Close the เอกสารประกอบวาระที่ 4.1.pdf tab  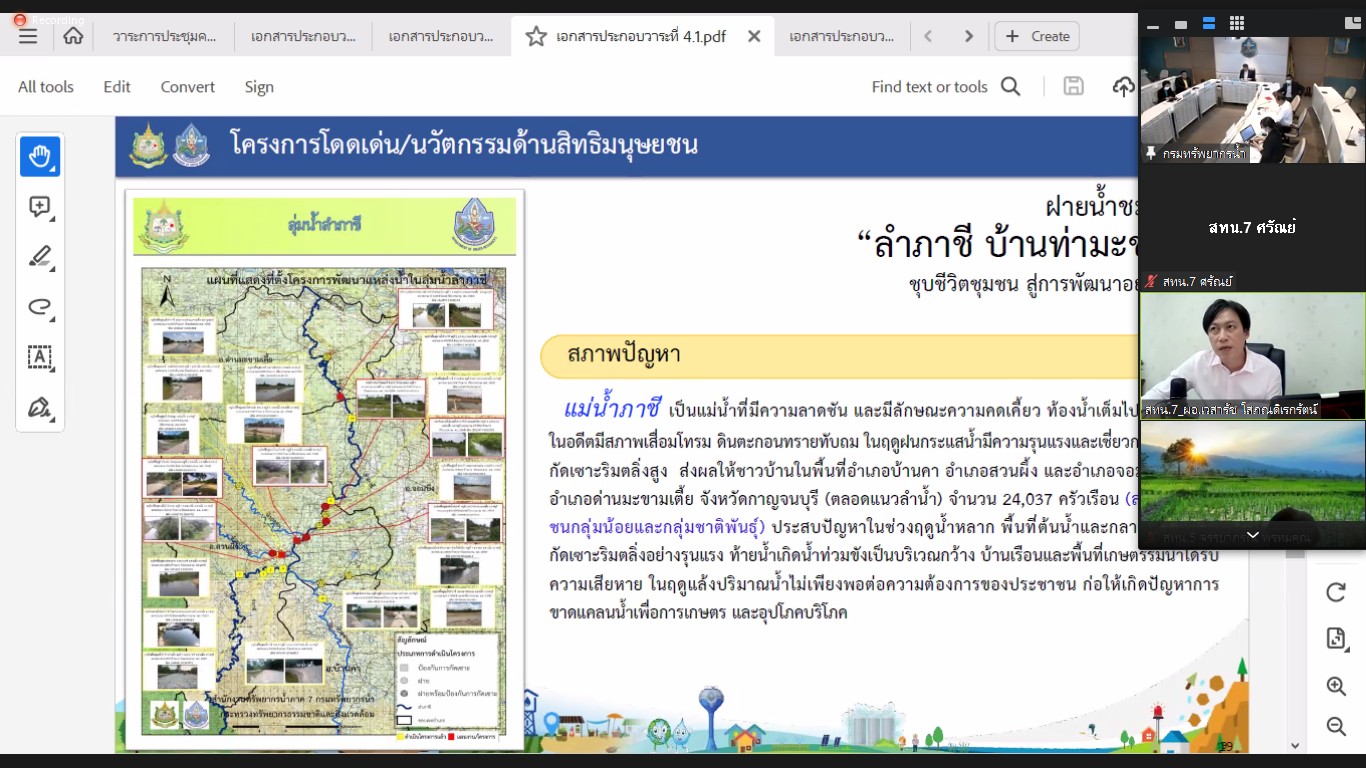(754, 36)
